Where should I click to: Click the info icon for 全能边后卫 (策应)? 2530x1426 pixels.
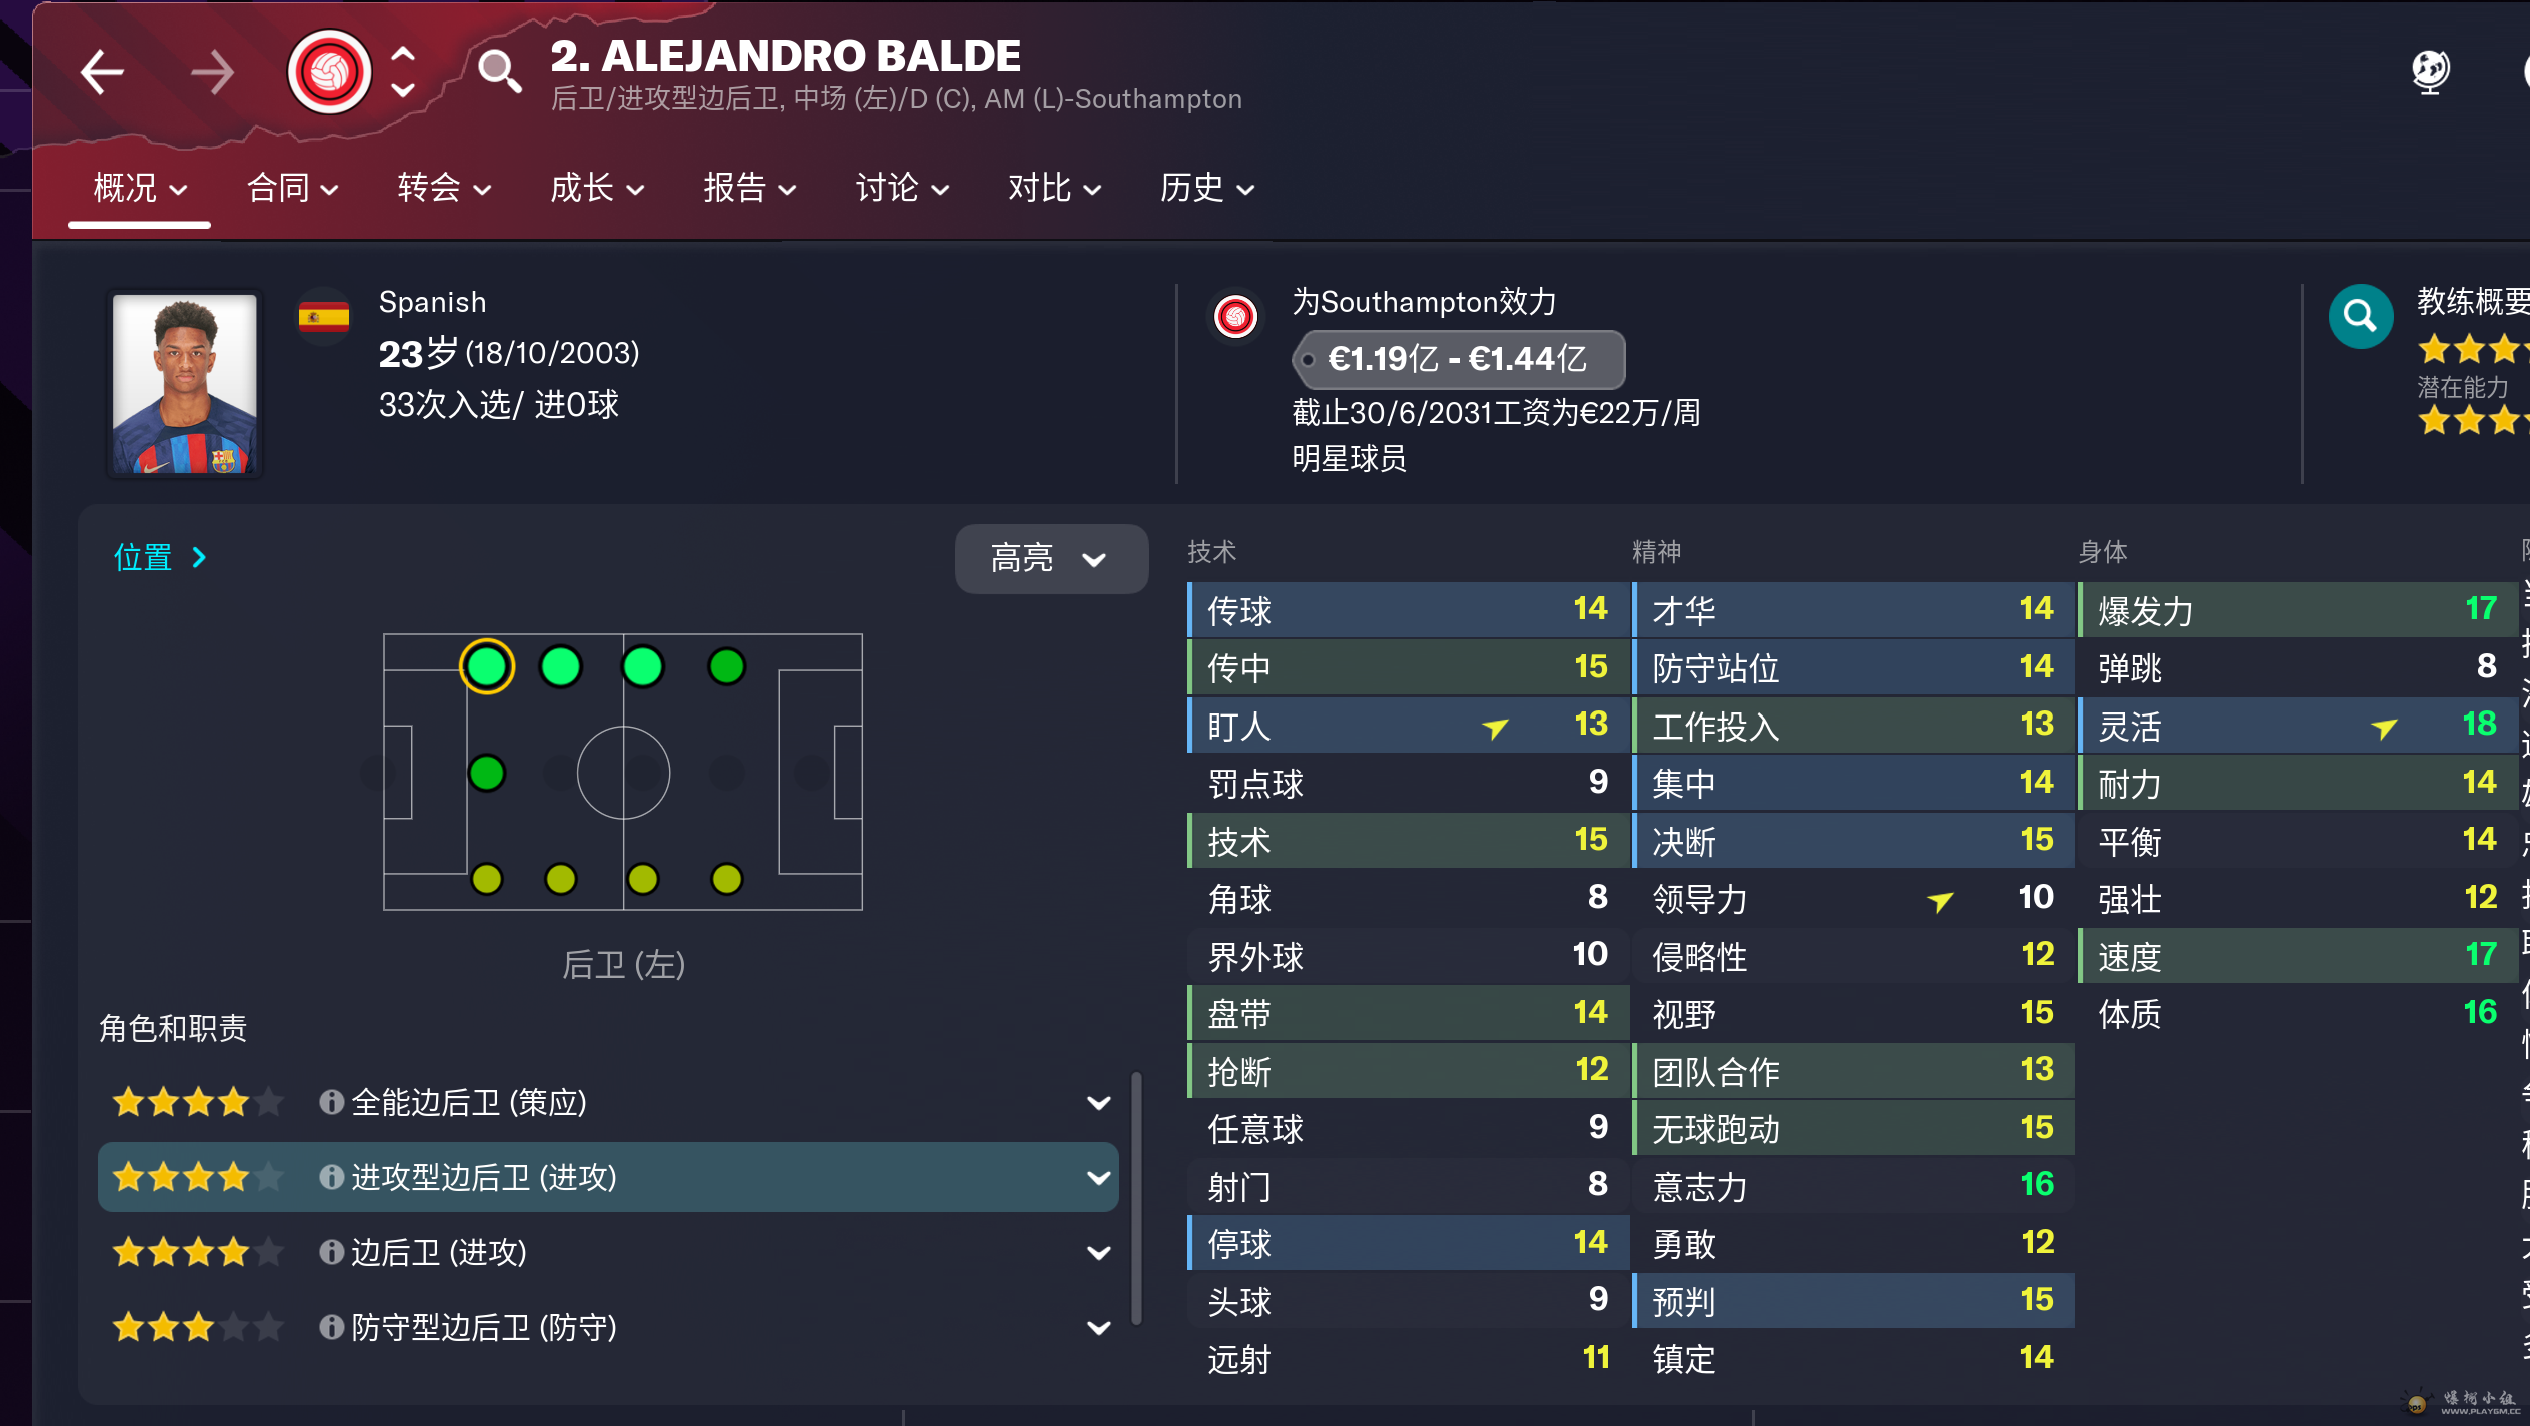[331, 1102]
